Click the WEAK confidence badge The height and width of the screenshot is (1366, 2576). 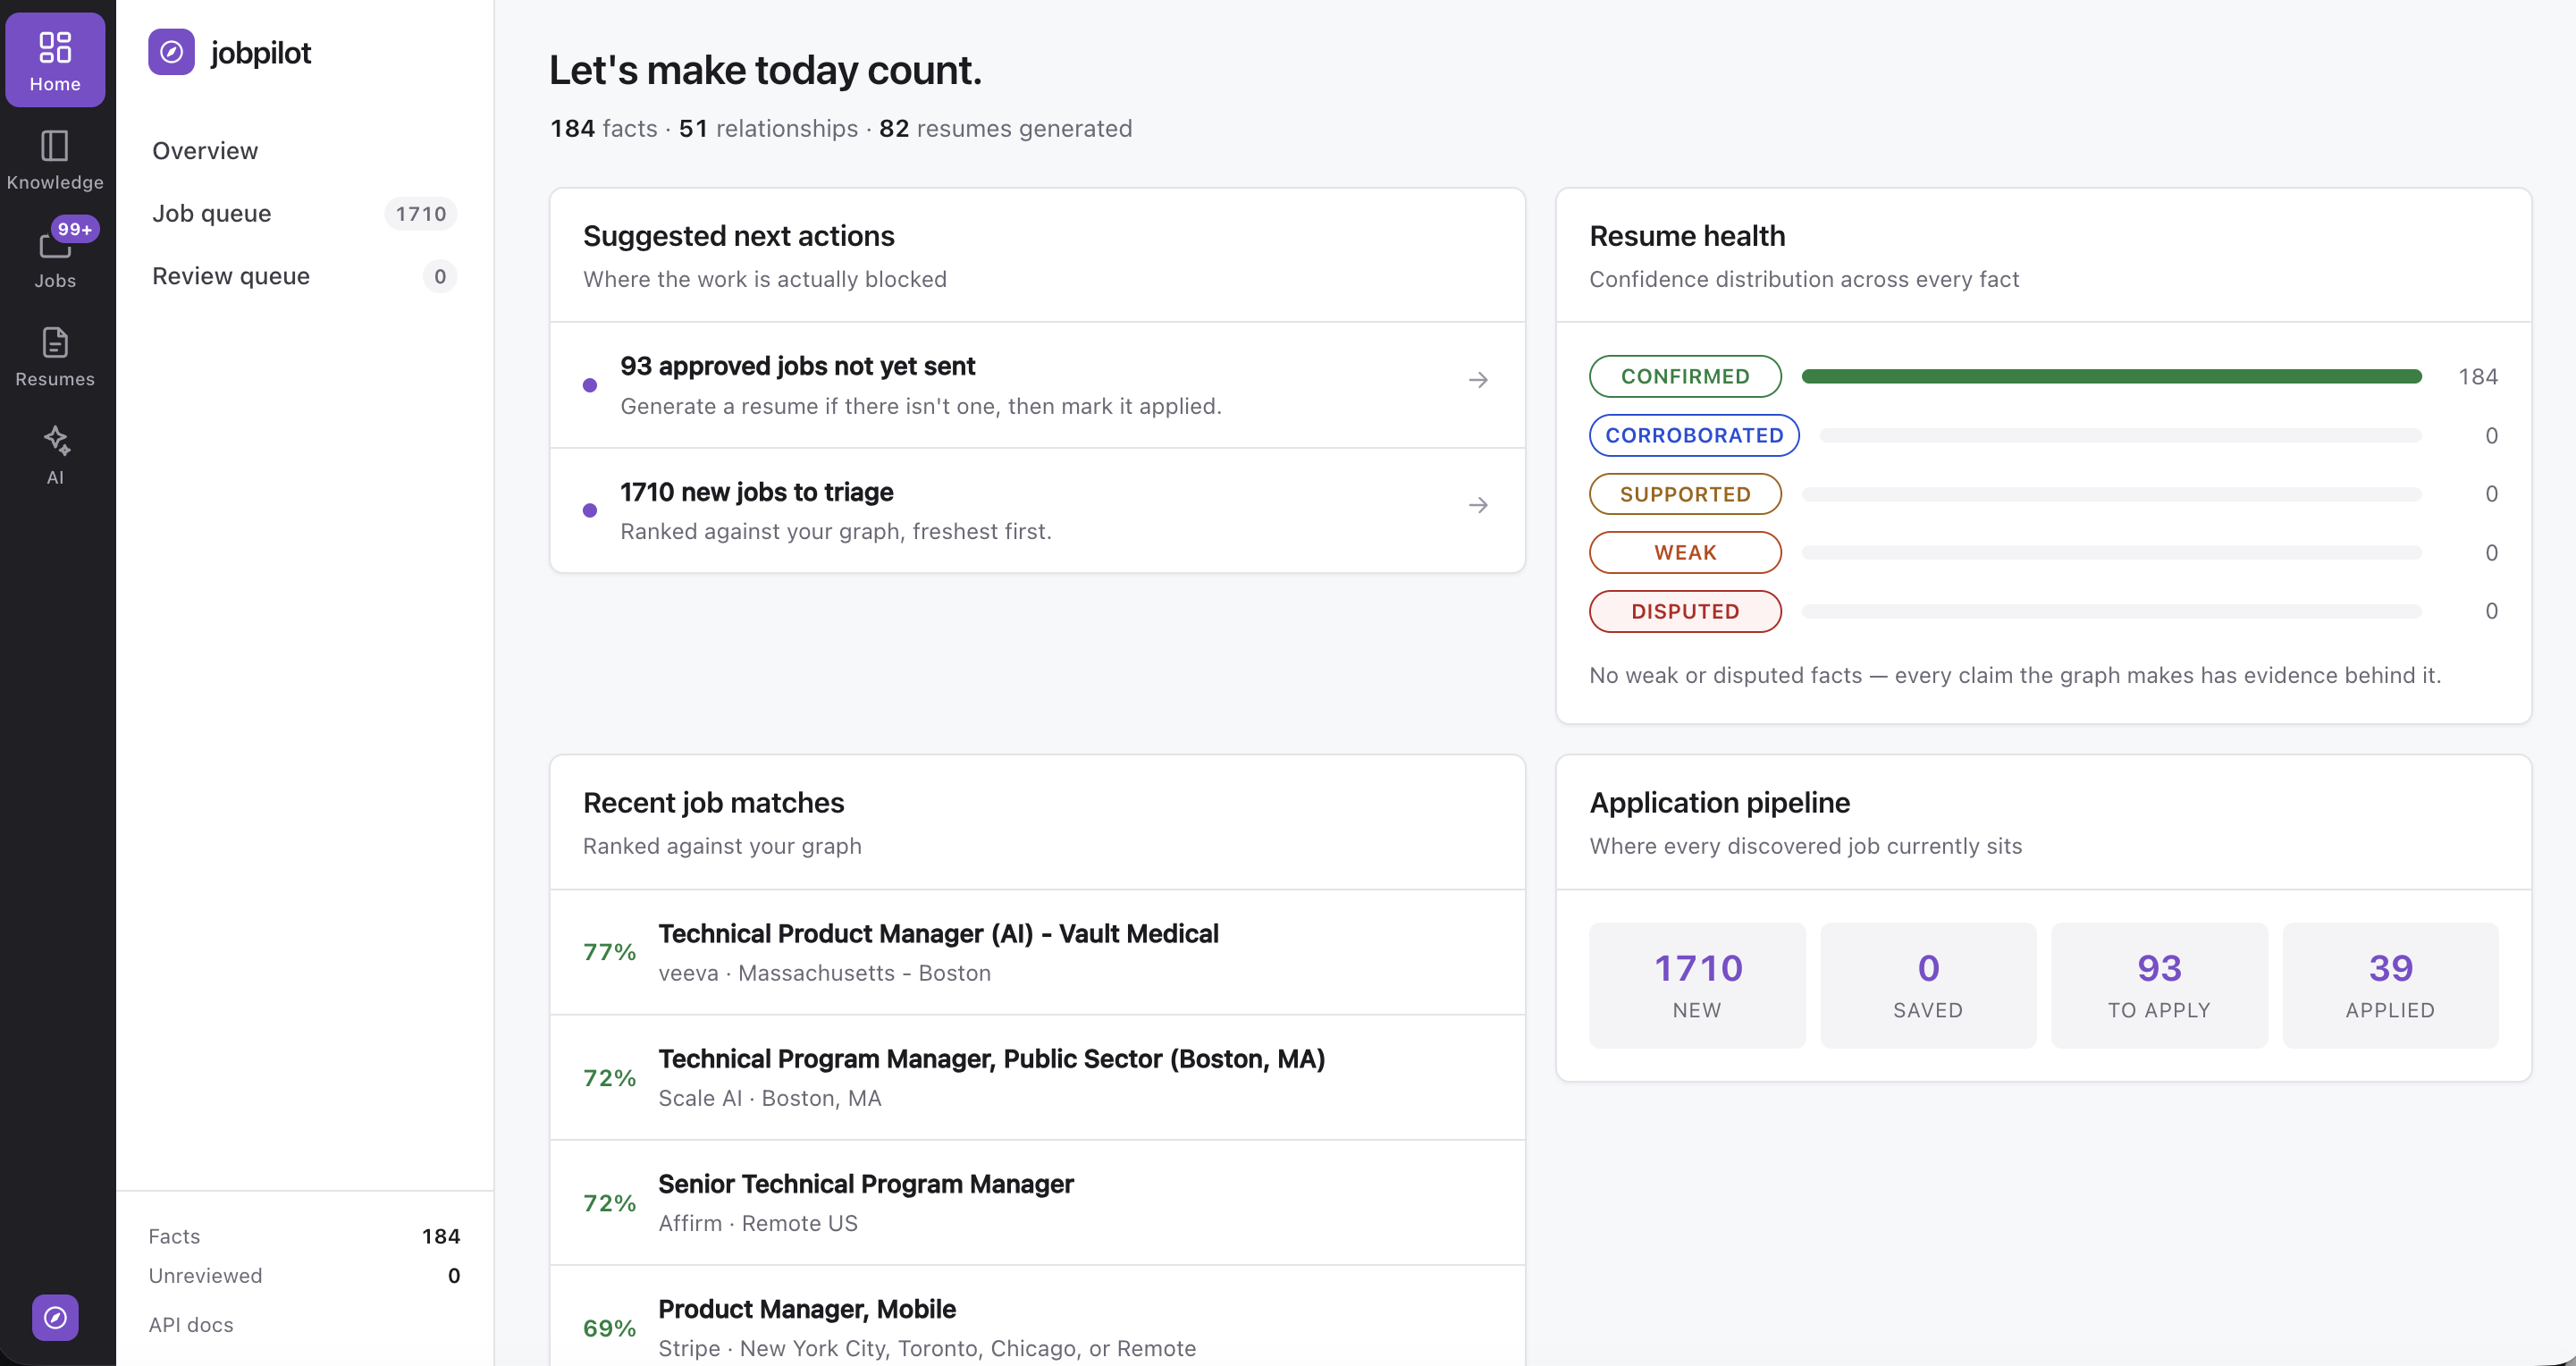coord(1685,552)
